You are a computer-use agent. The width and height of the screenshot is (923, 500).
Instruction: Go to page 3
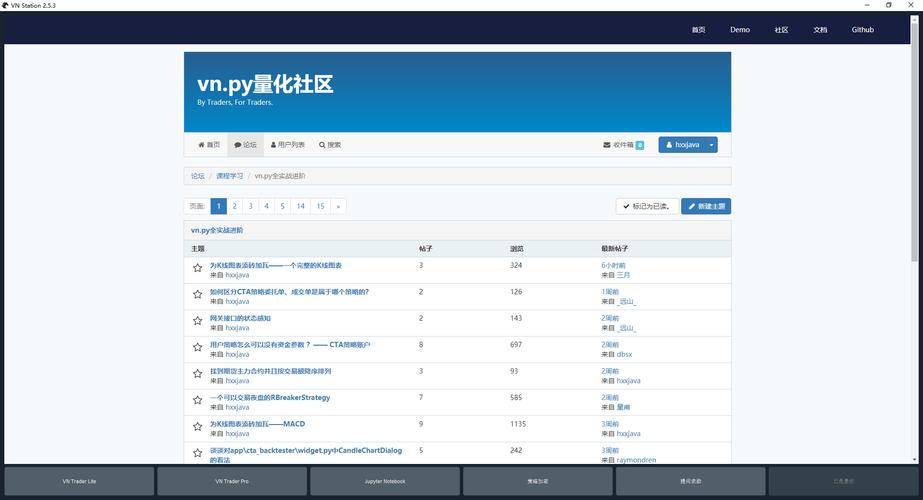tap(250, 206)
